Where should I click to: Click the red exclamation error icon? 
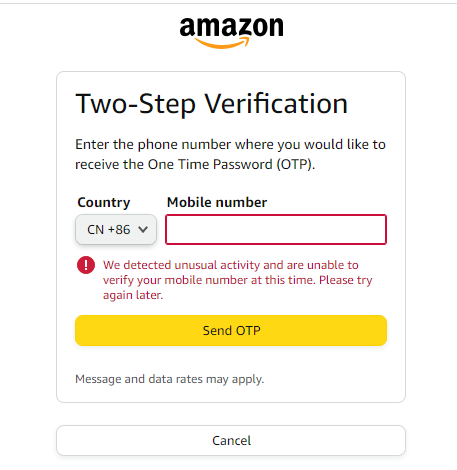(x=86, y=265)
